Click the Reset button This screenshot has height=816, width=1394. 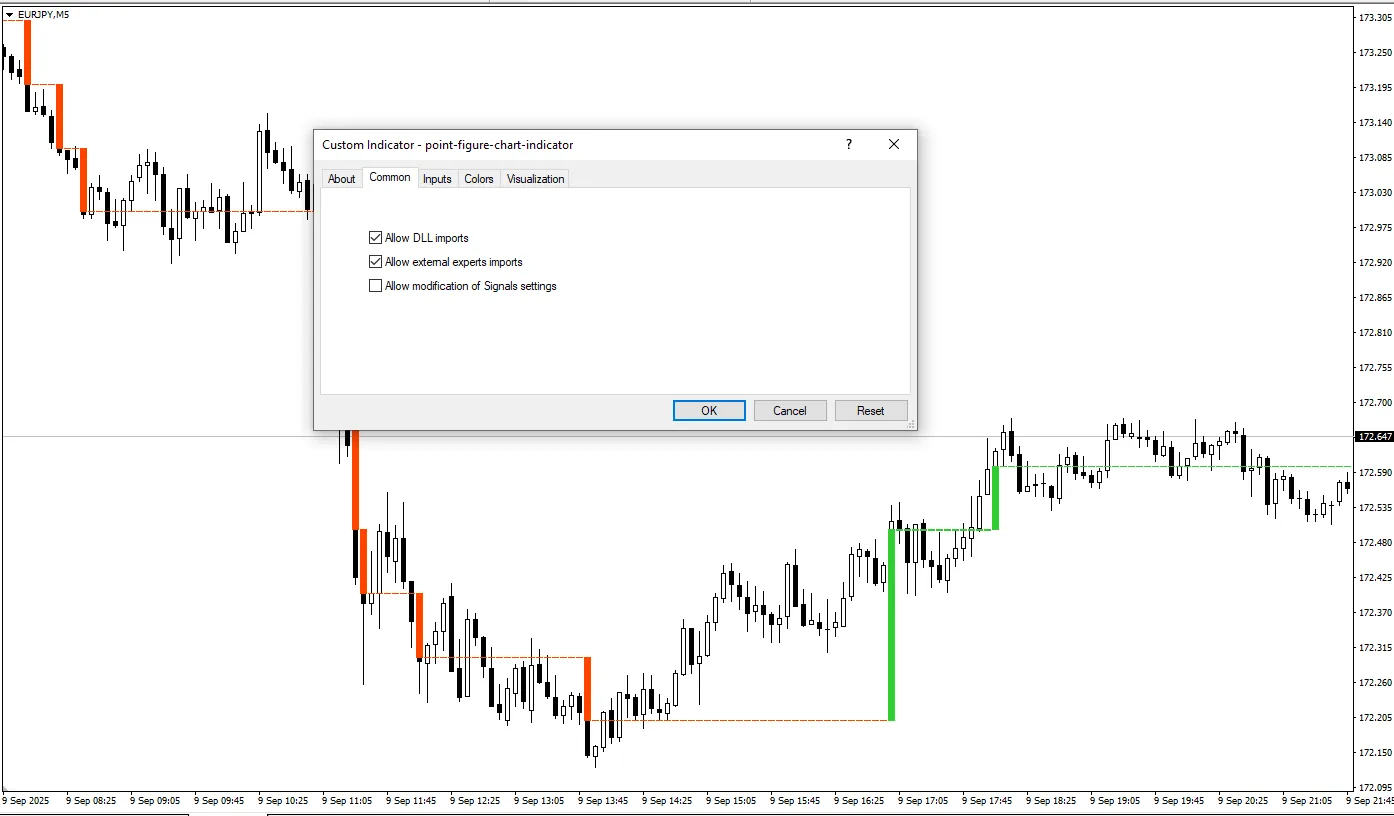click(871, 410)
